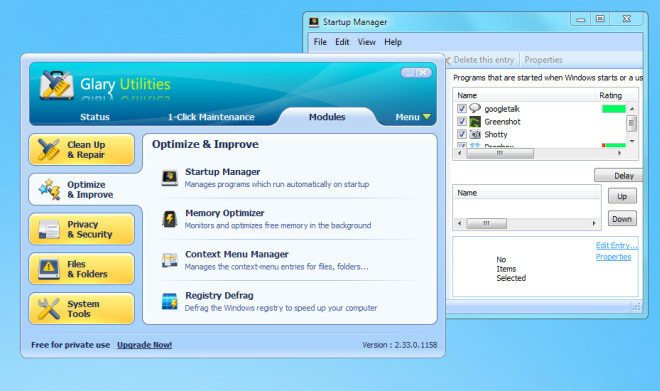The image size is (660, 391).
Task: Click the Shotty entry name
Action: point(496,134)
